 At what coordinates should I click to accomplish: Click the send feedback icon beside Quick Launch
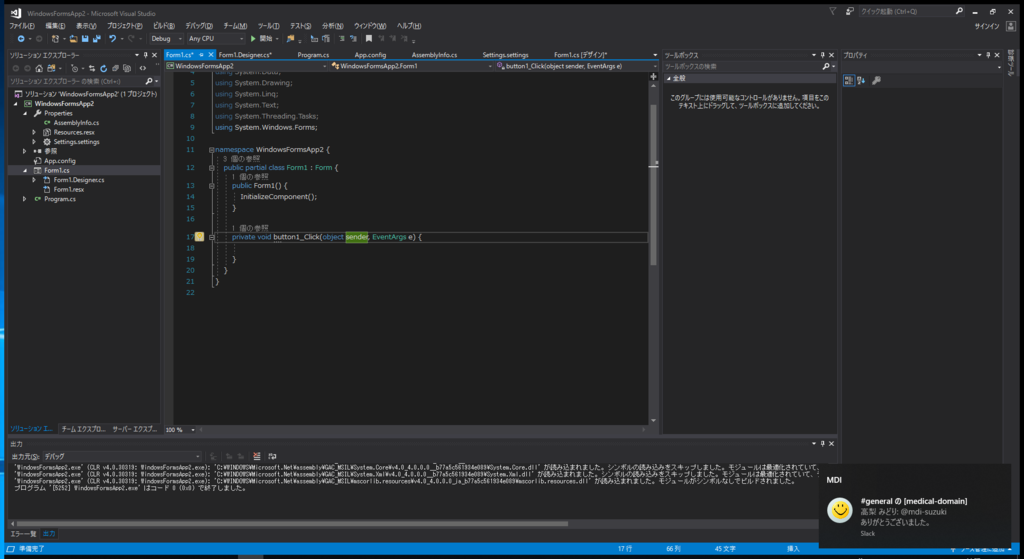point(850,11)
